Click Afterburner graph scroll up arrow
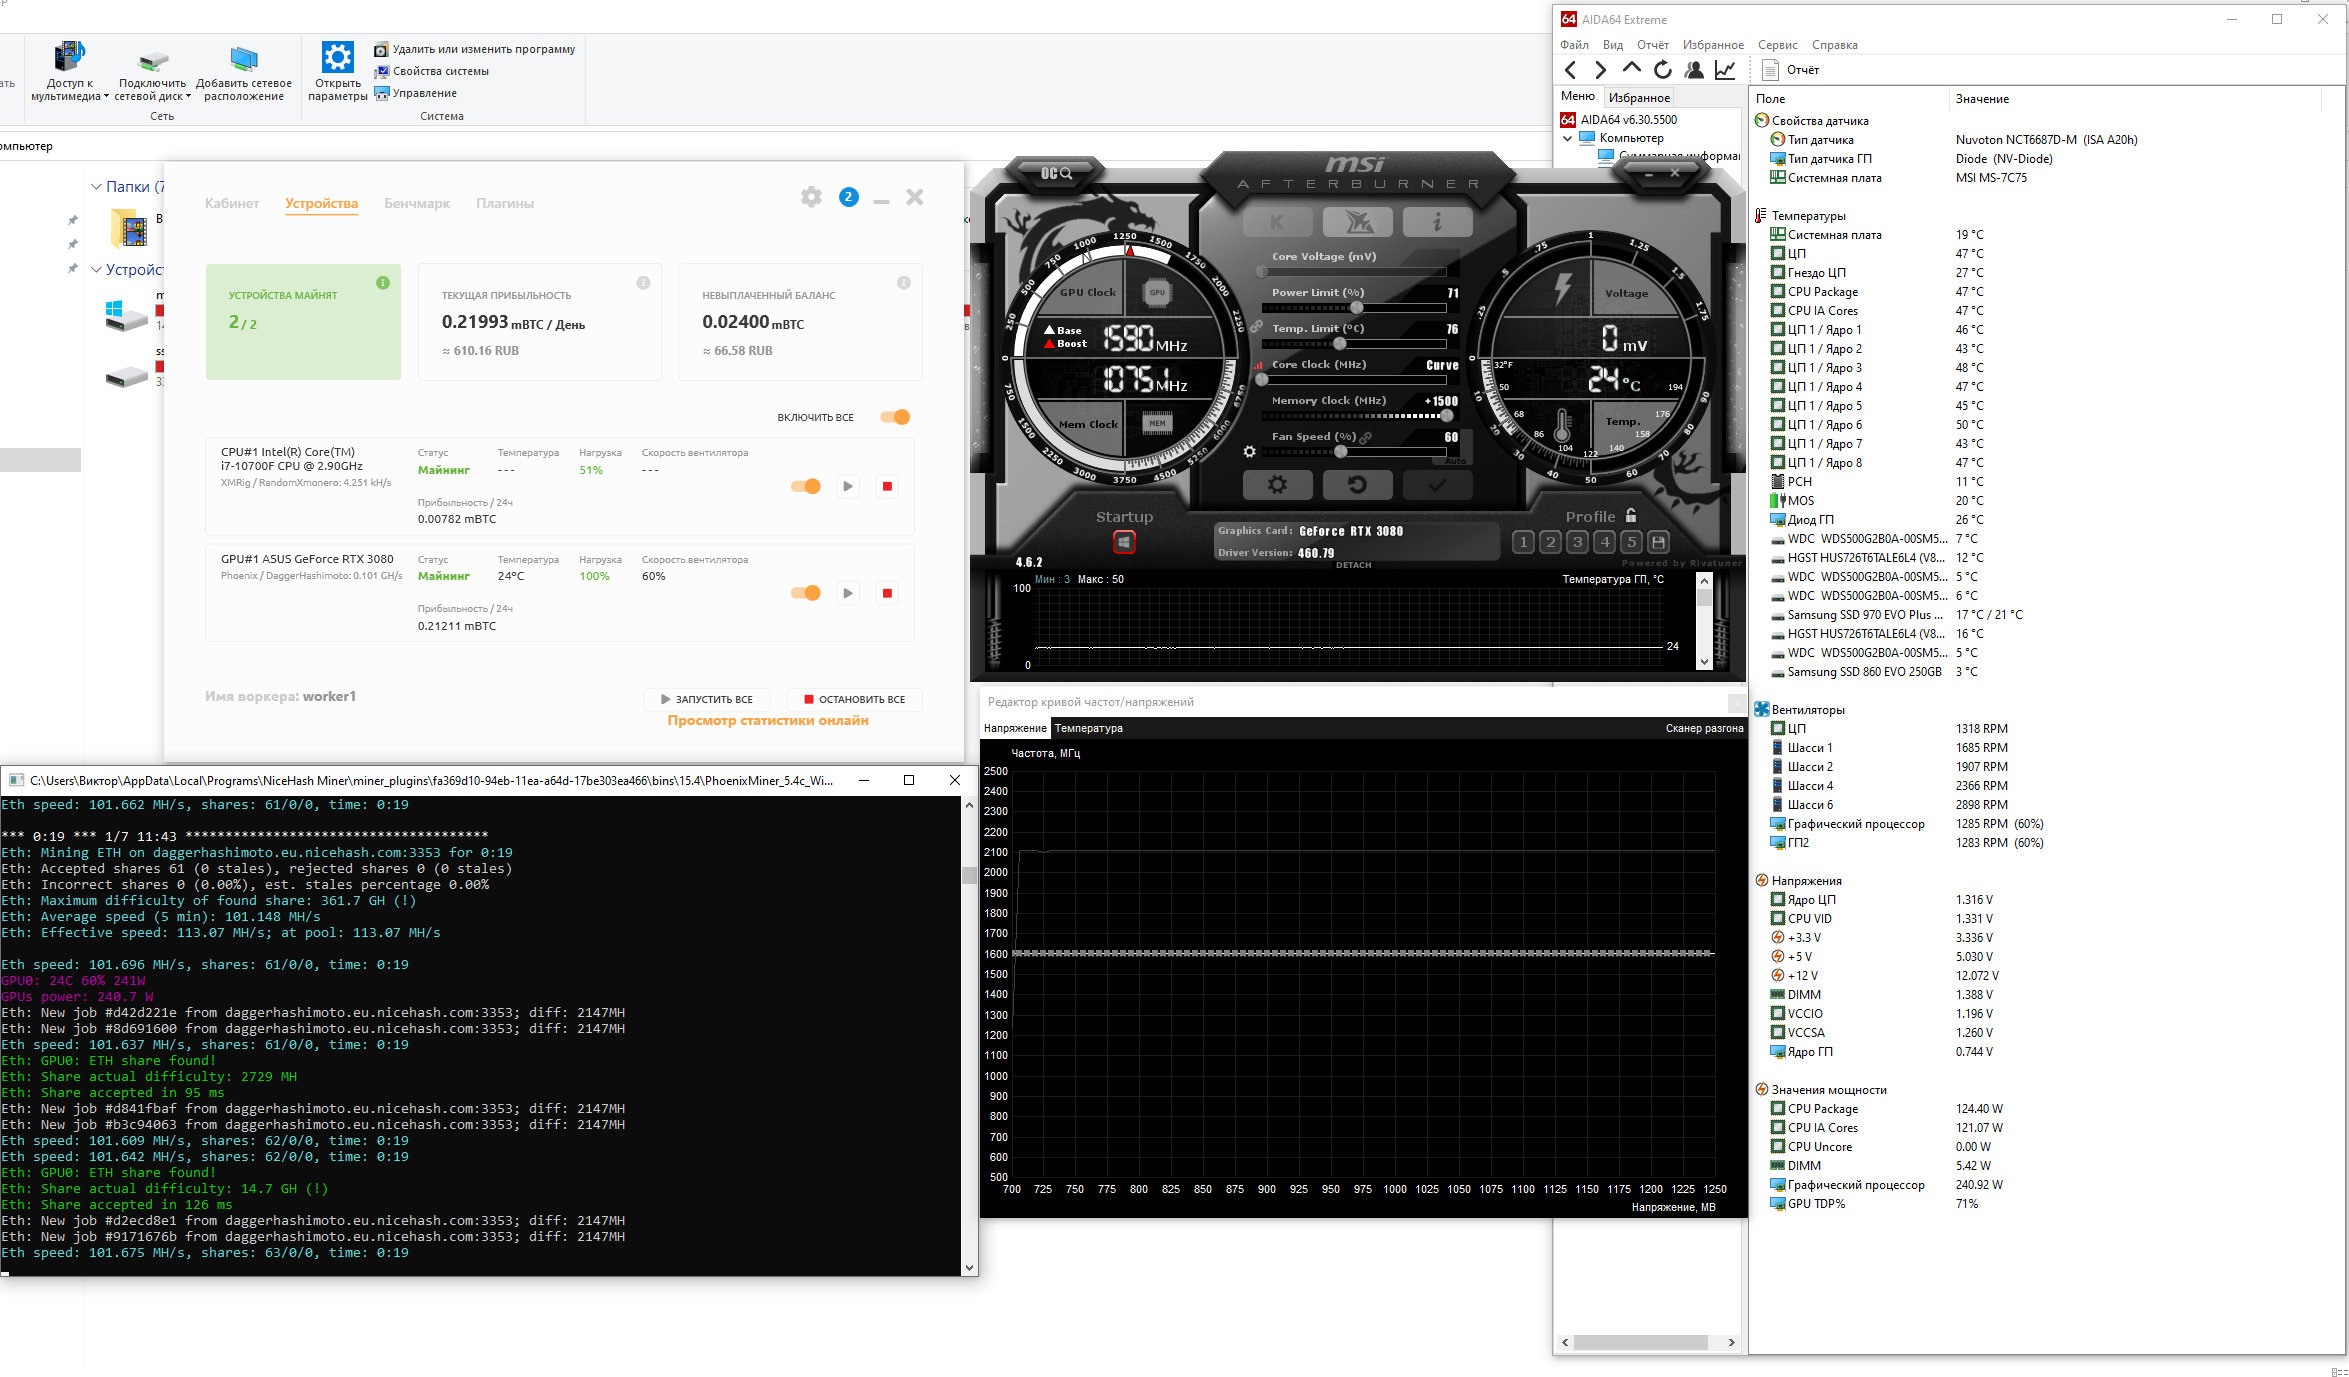The width and height of the screenshot is (2349, 1377). point(1705,581)
